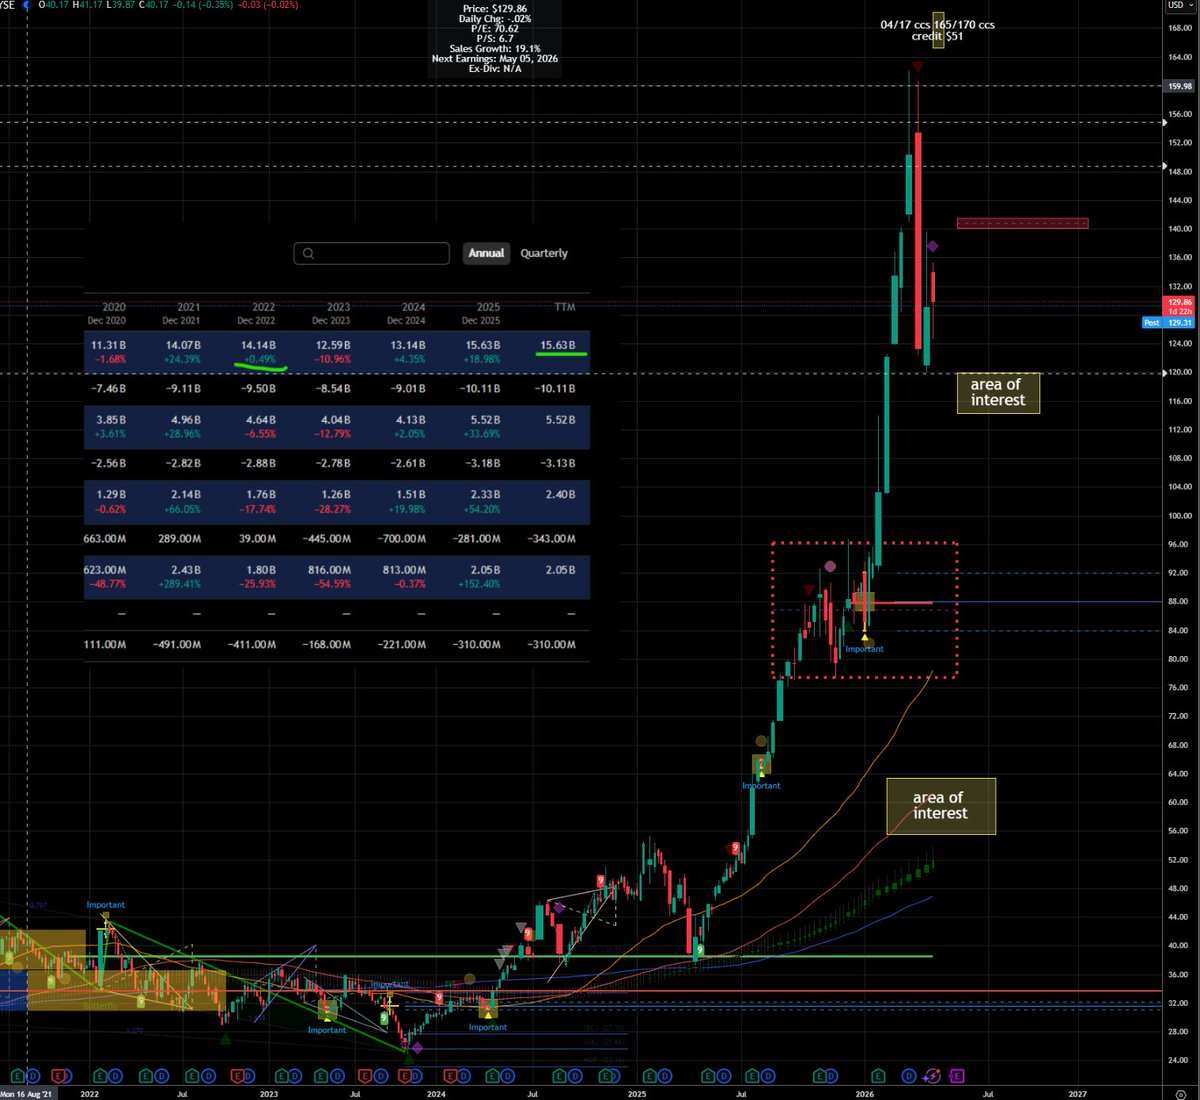The width and height of the screenshot is (1200, 1100).
Task: Open chart settings gear at axis corner
Action: click(x=1179, y=1093)
